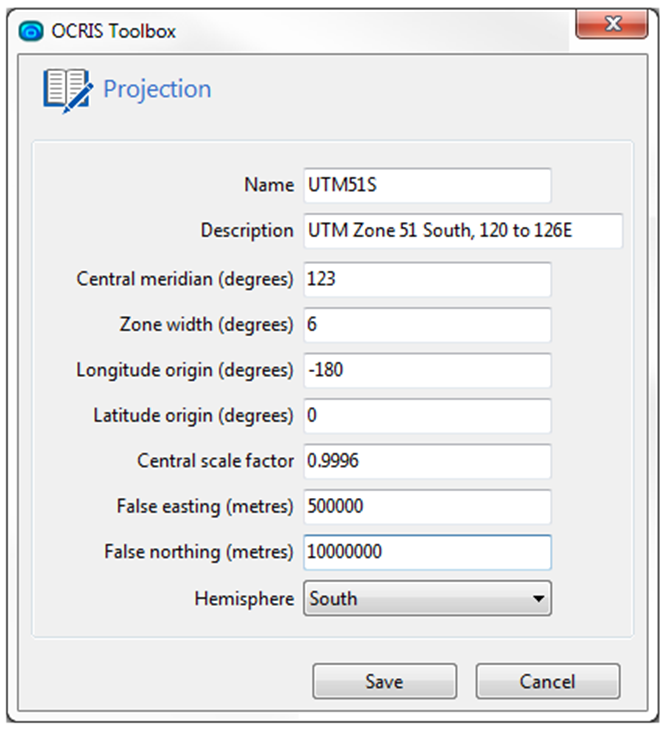Image resolution: width=664 pixels, height=729 pixels.
Task: Click into the Latitude origin field
Action: coord(427,416)
